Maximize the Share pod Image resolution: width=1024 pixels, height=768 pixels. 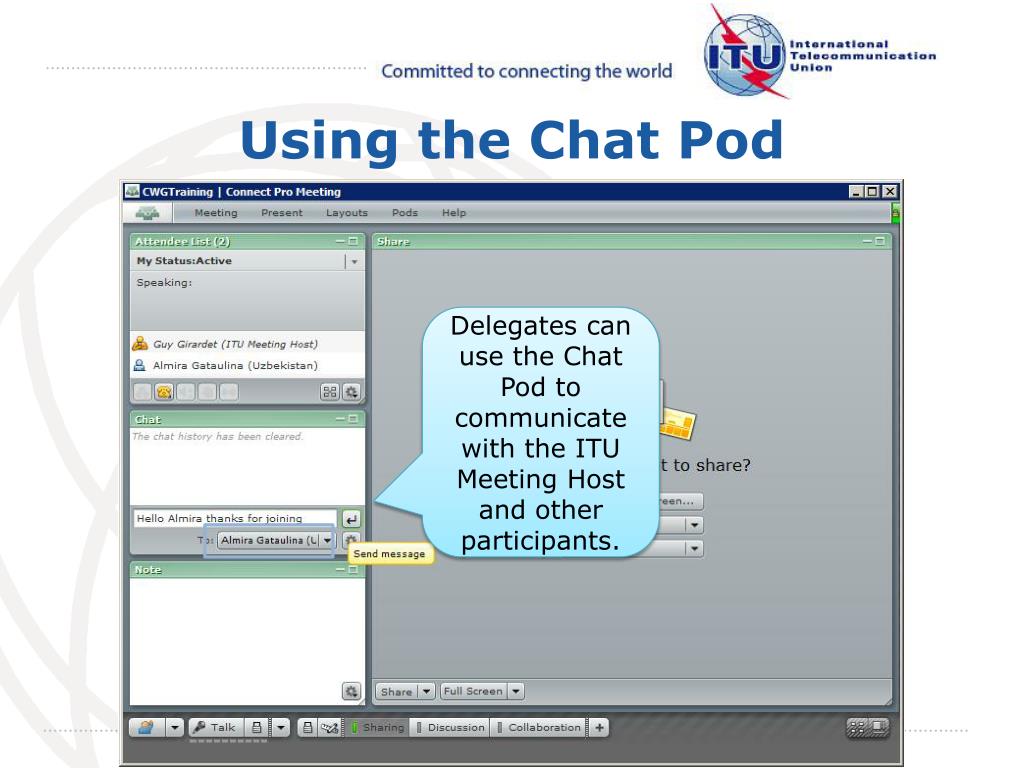pos(880,241)
